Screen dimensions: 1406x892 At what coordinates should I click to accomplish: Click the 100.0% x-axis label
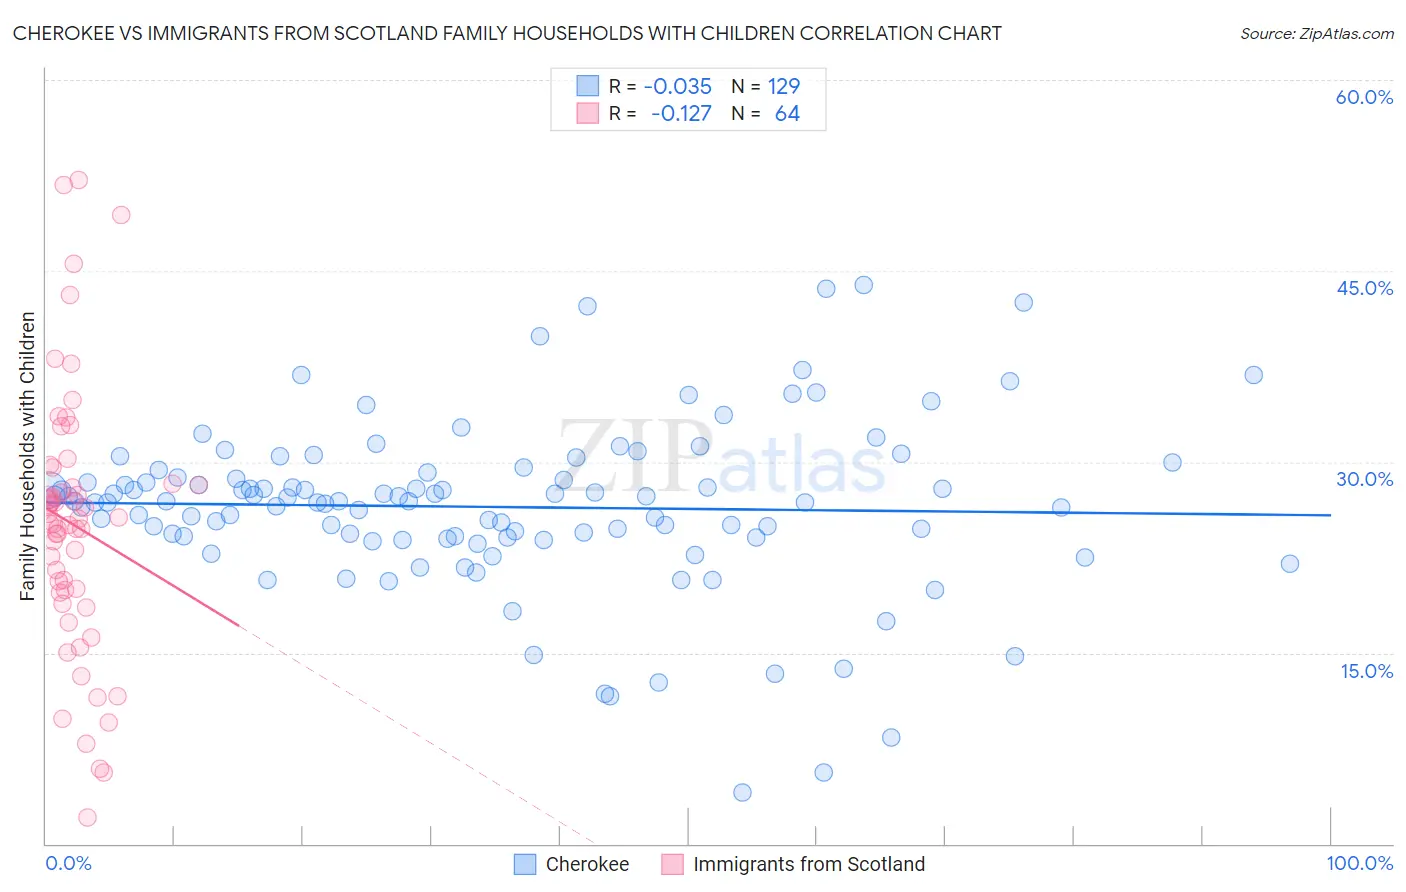click(1359, 863)
